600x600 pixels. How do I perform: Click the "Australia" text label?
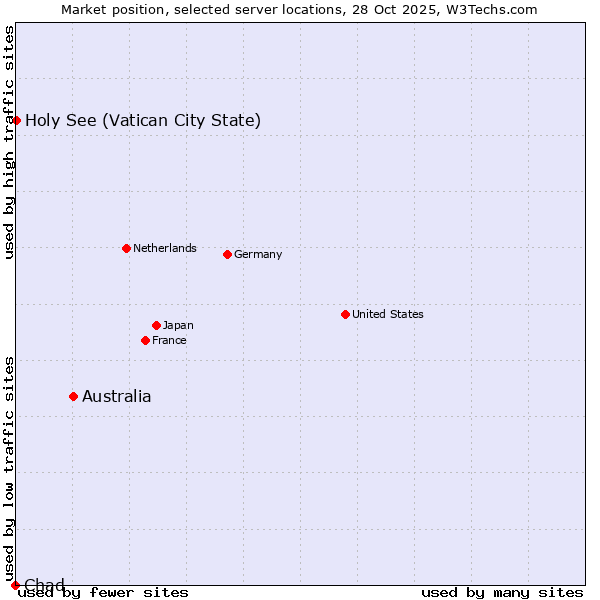point(117,397)
